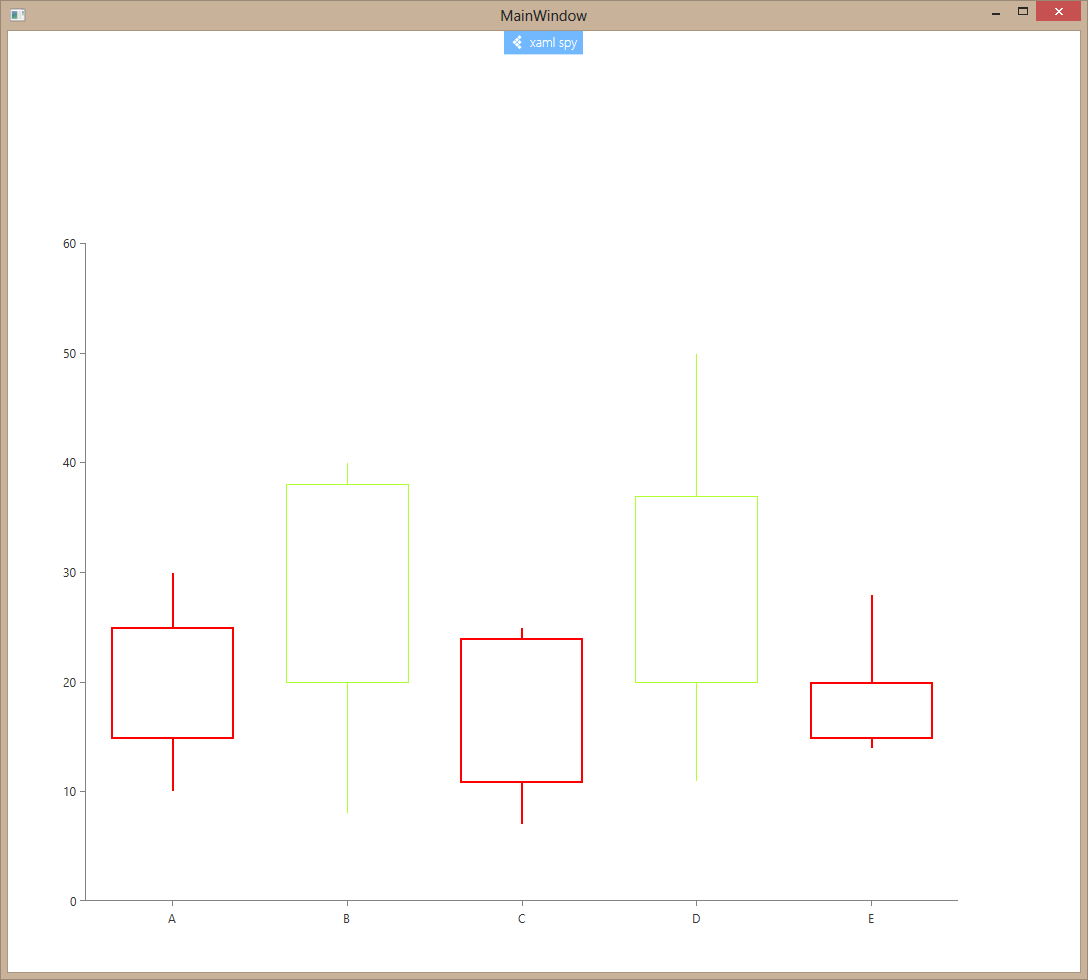1088x980 pixels.
Task: Click the y-axis value 10
Action: tap(69, 792)
